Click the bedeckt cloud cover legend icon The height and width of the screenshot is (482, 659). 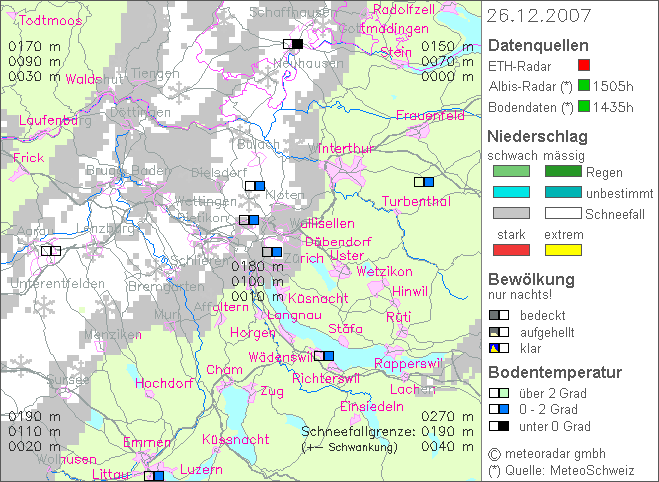[x=499, y=315]
